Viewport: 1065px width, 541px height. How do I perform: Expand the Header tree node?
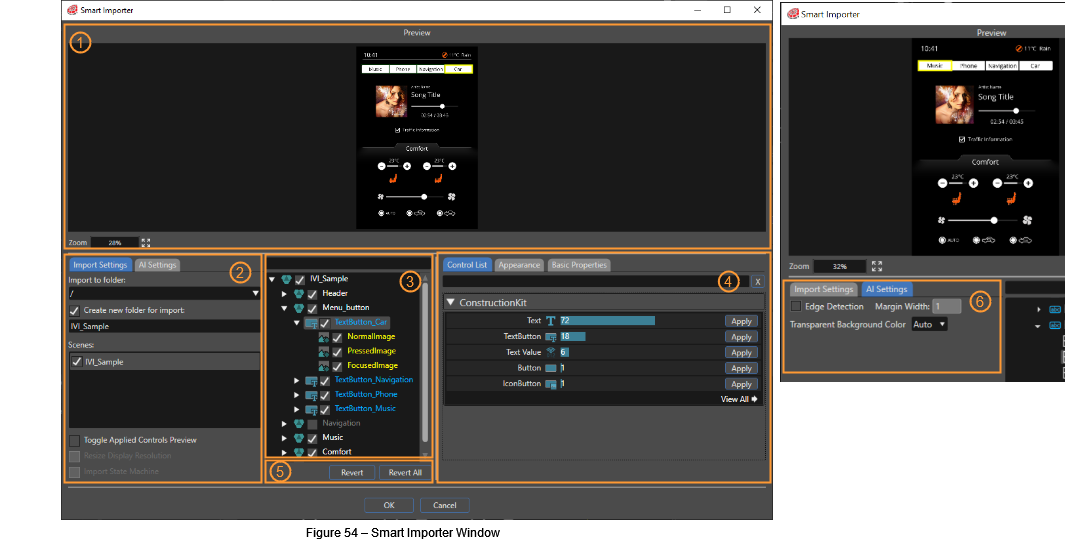[x=285, y=294]
